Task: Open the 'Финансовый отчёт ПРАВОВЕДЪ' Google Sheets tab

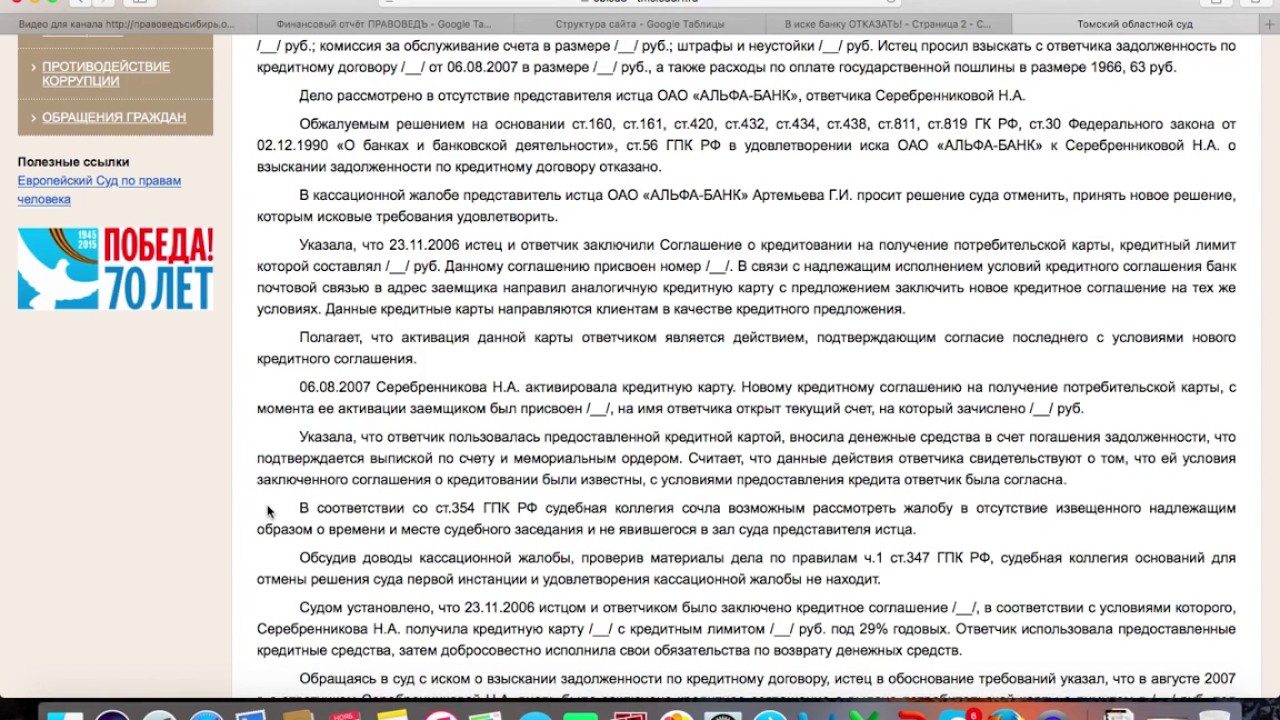Action: (384, 23)
